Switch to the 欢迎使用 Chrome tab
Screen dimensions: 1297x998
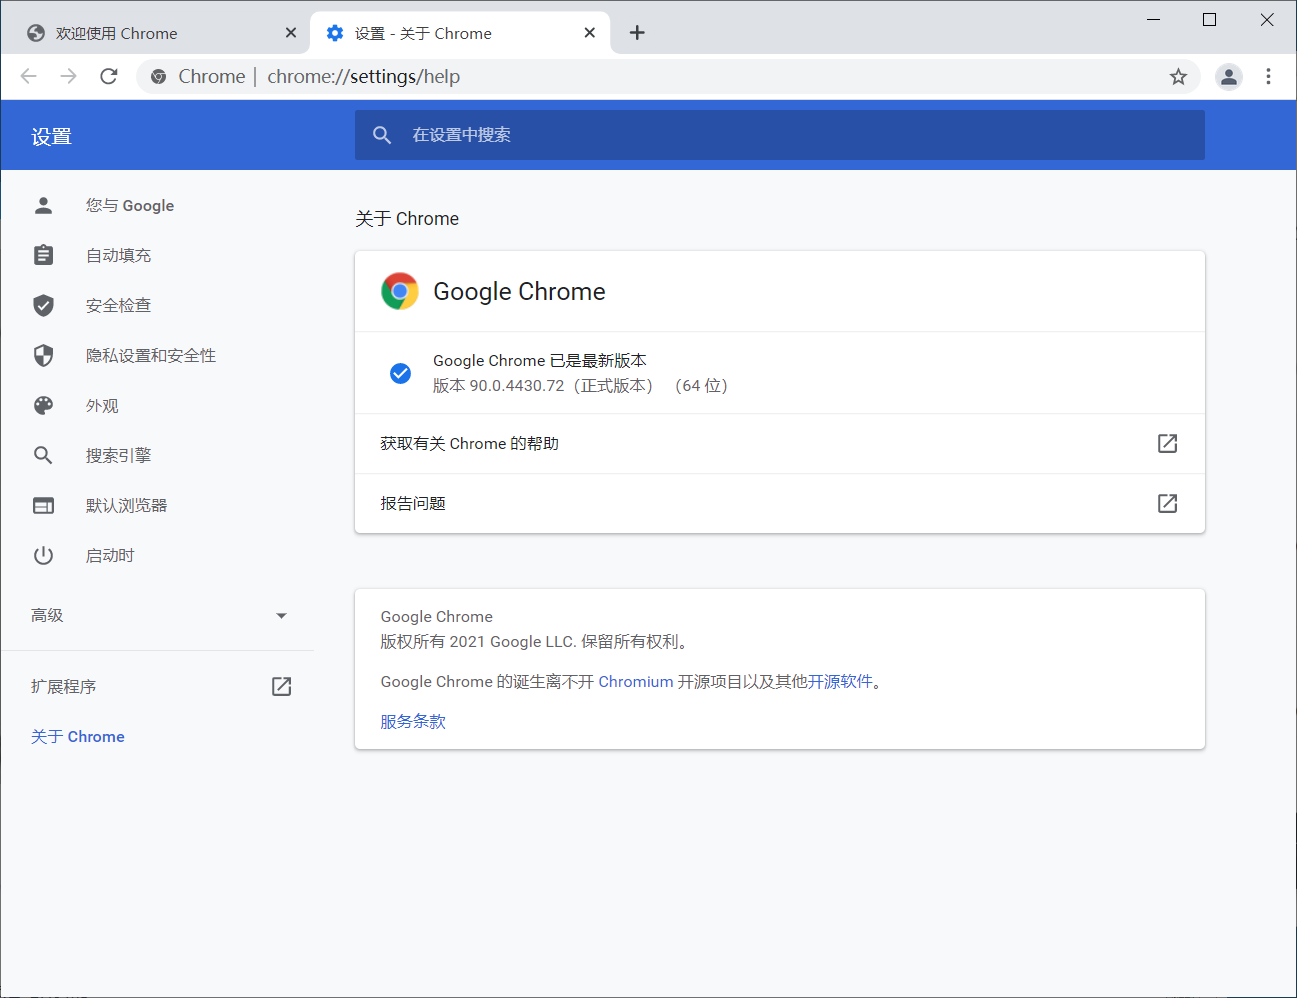(x=160, y=33)
